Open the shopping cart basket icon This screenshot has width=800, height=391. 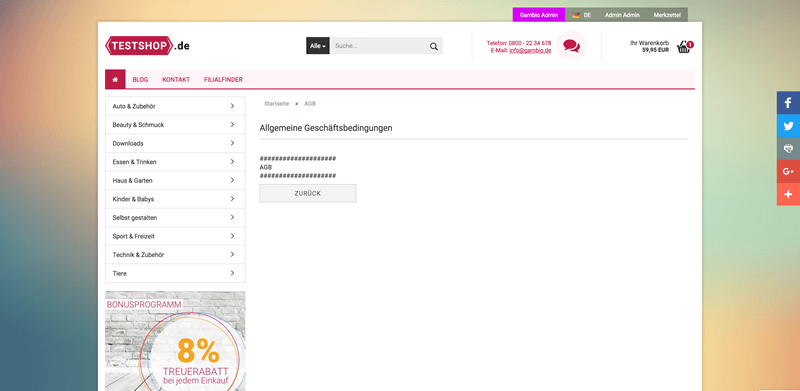coord(684,47)
